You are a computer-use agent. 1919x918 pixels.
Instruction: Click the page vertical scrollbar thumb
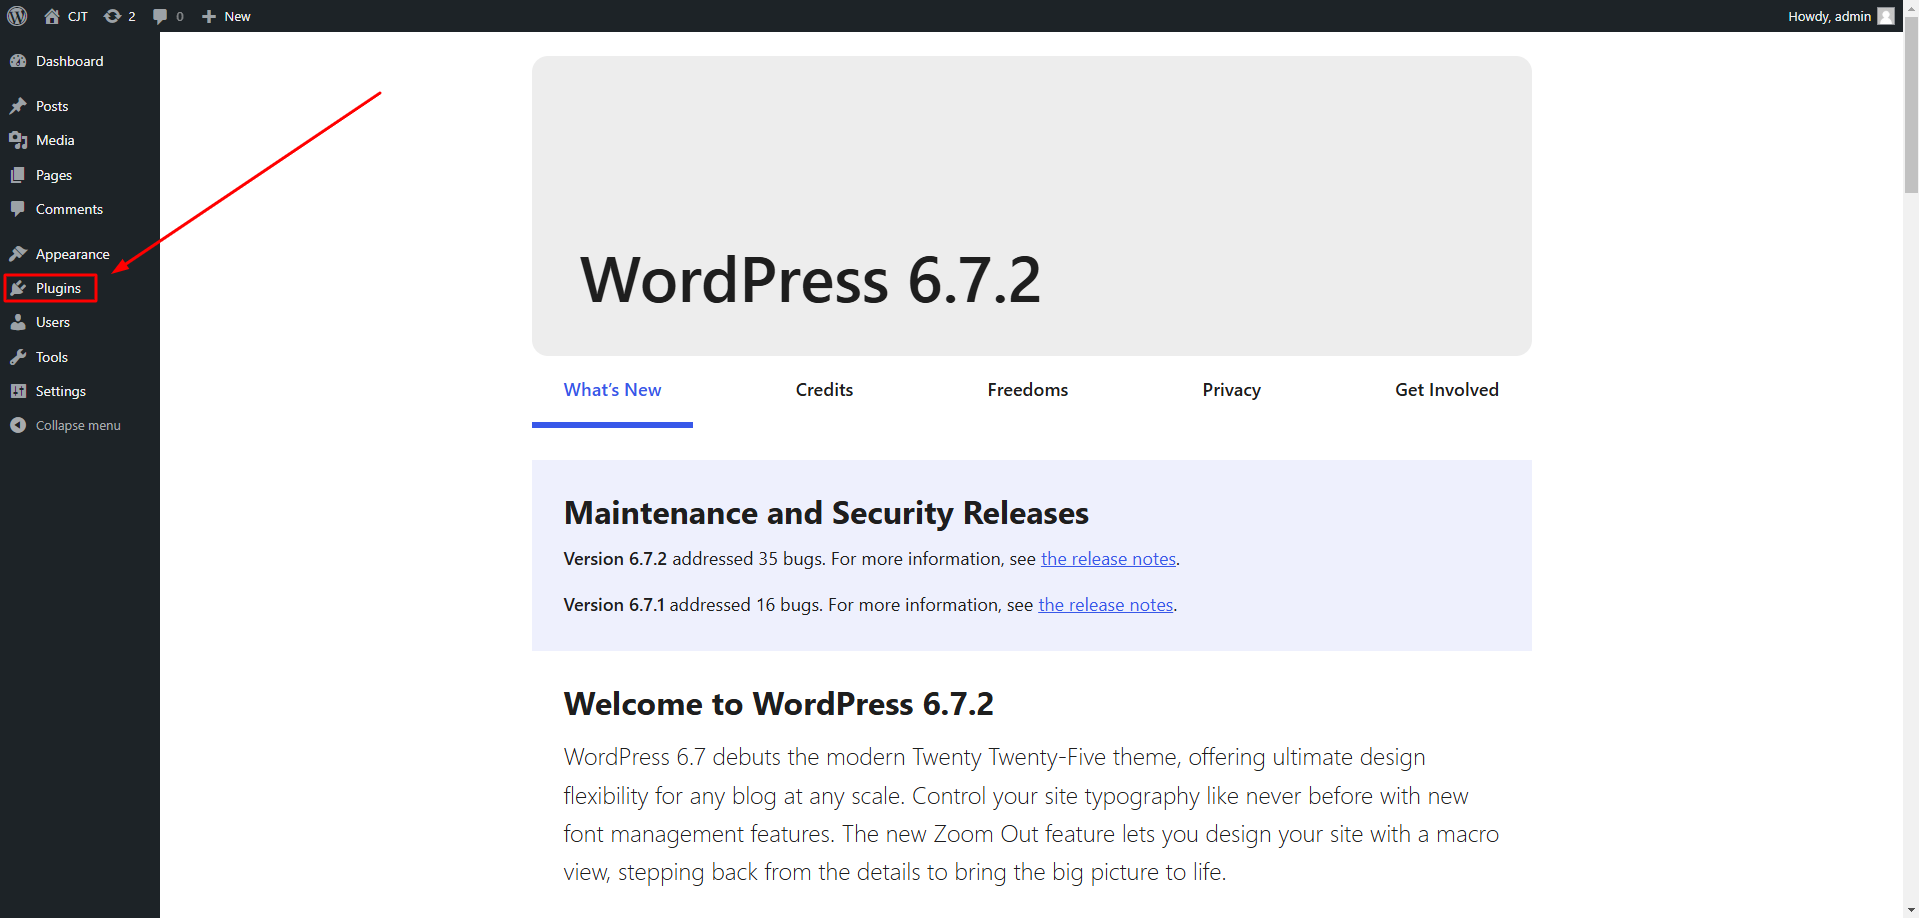1911,104
